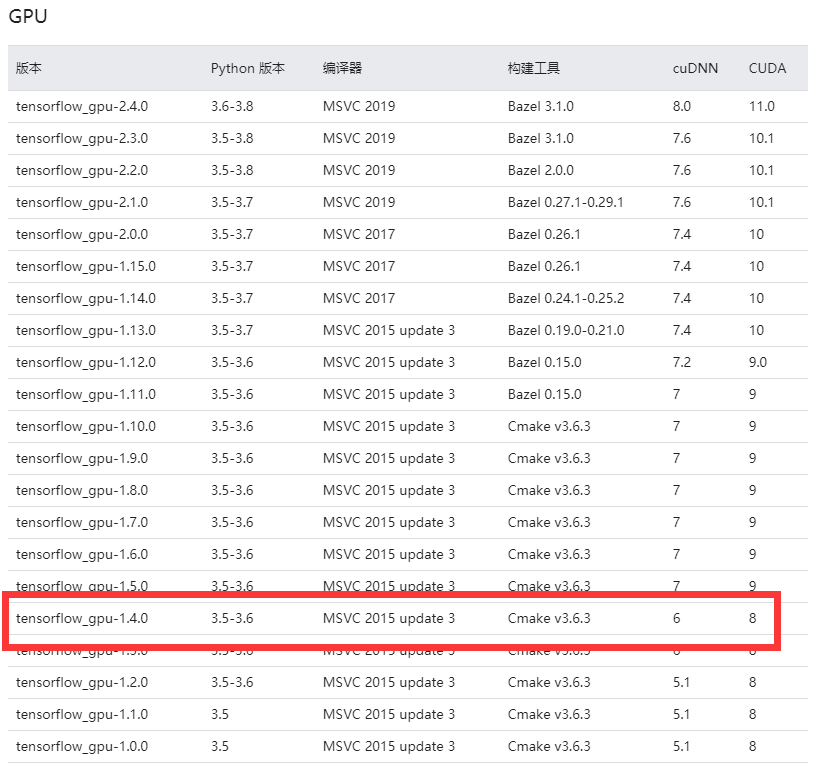Click Python range 3.6-3.8 for tensorflow_gpu-2.4.0
This screenshot has width=814, height=770.
tap(232, 106)
